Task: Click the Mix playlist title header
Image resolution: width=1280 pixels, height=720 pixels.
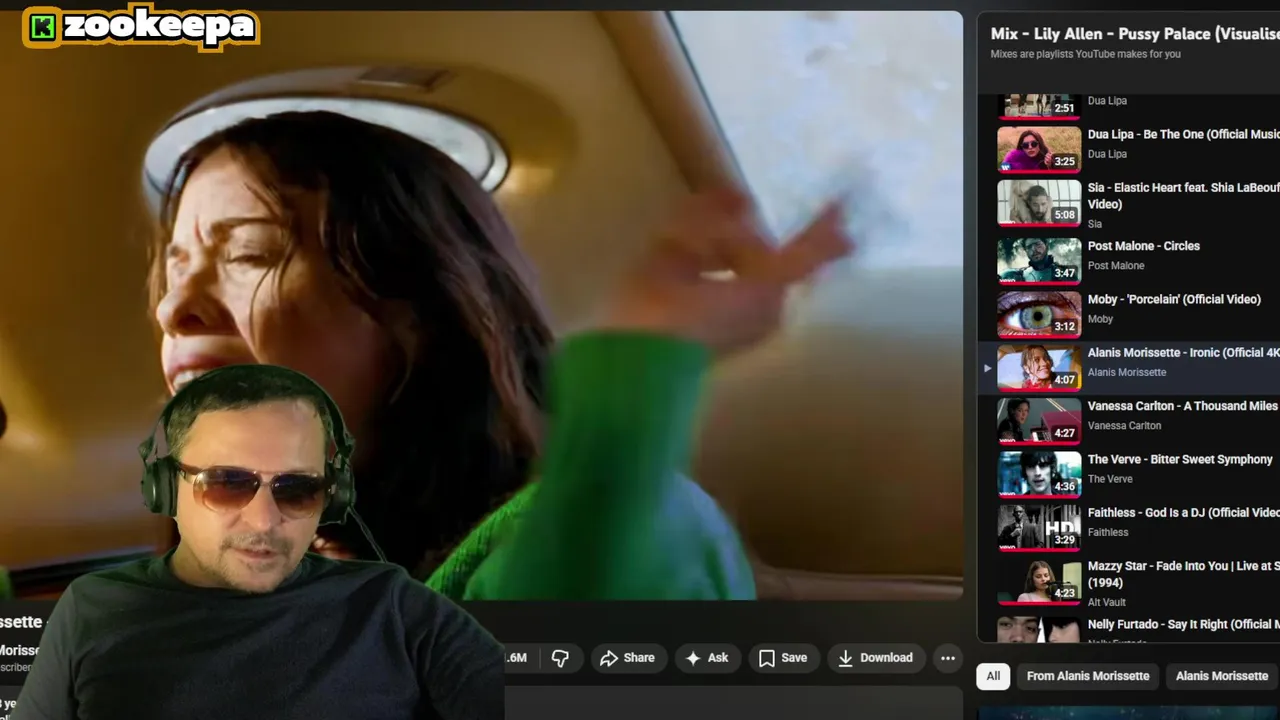Action: tap(1134, 34)
